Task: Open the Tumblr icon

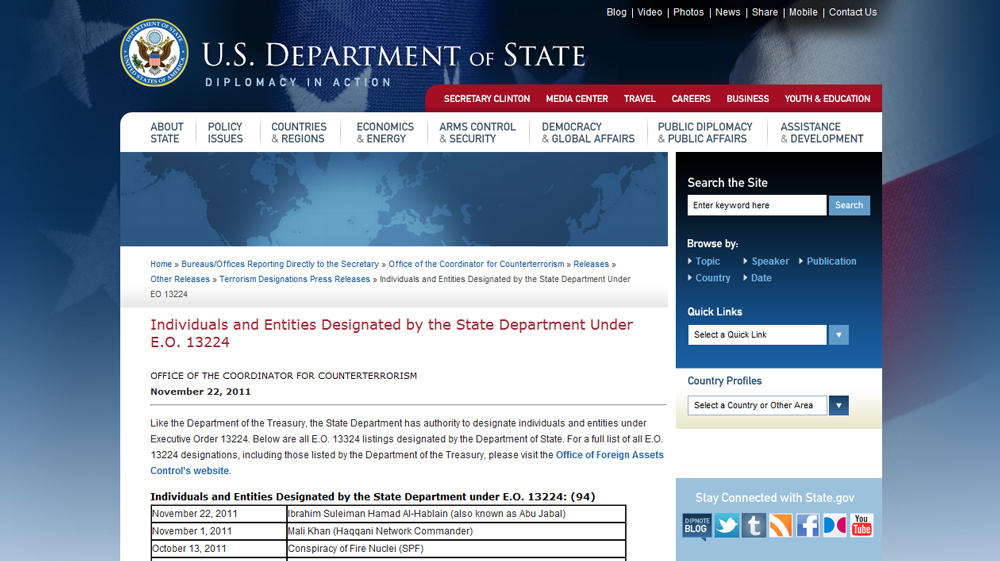Action: [753, 526]
